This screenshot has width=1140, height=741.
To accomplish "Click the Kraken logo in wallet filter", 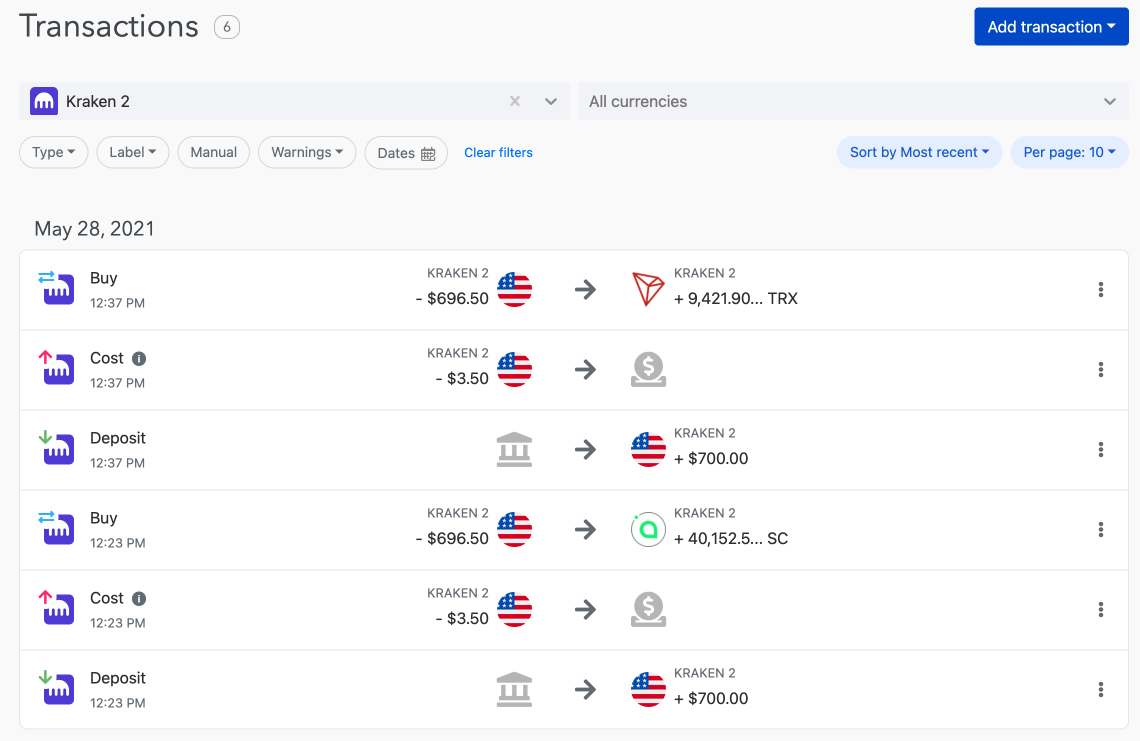I will (44, 102).
